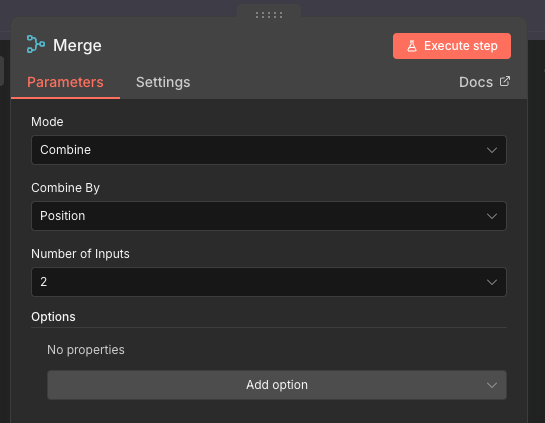
Task: Expand the Add option dropdown
Action: click(277, 385)
